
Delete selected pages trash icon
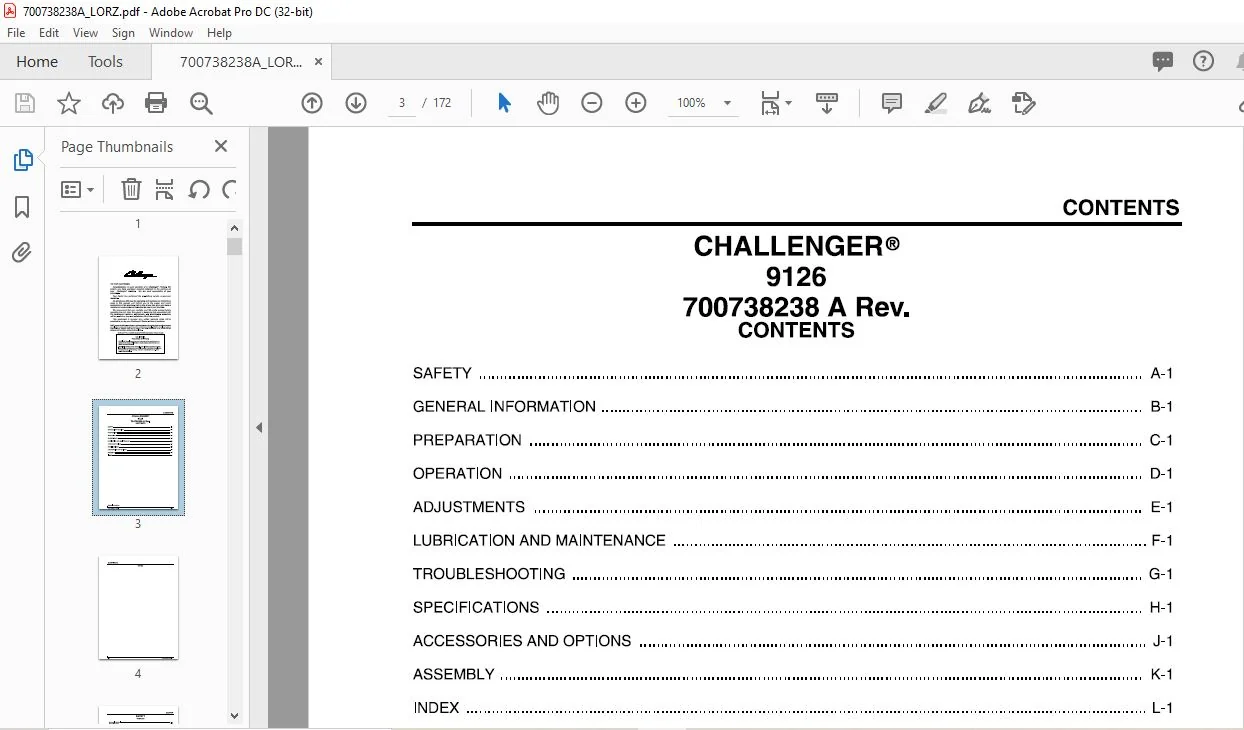(x=131, y=189)
